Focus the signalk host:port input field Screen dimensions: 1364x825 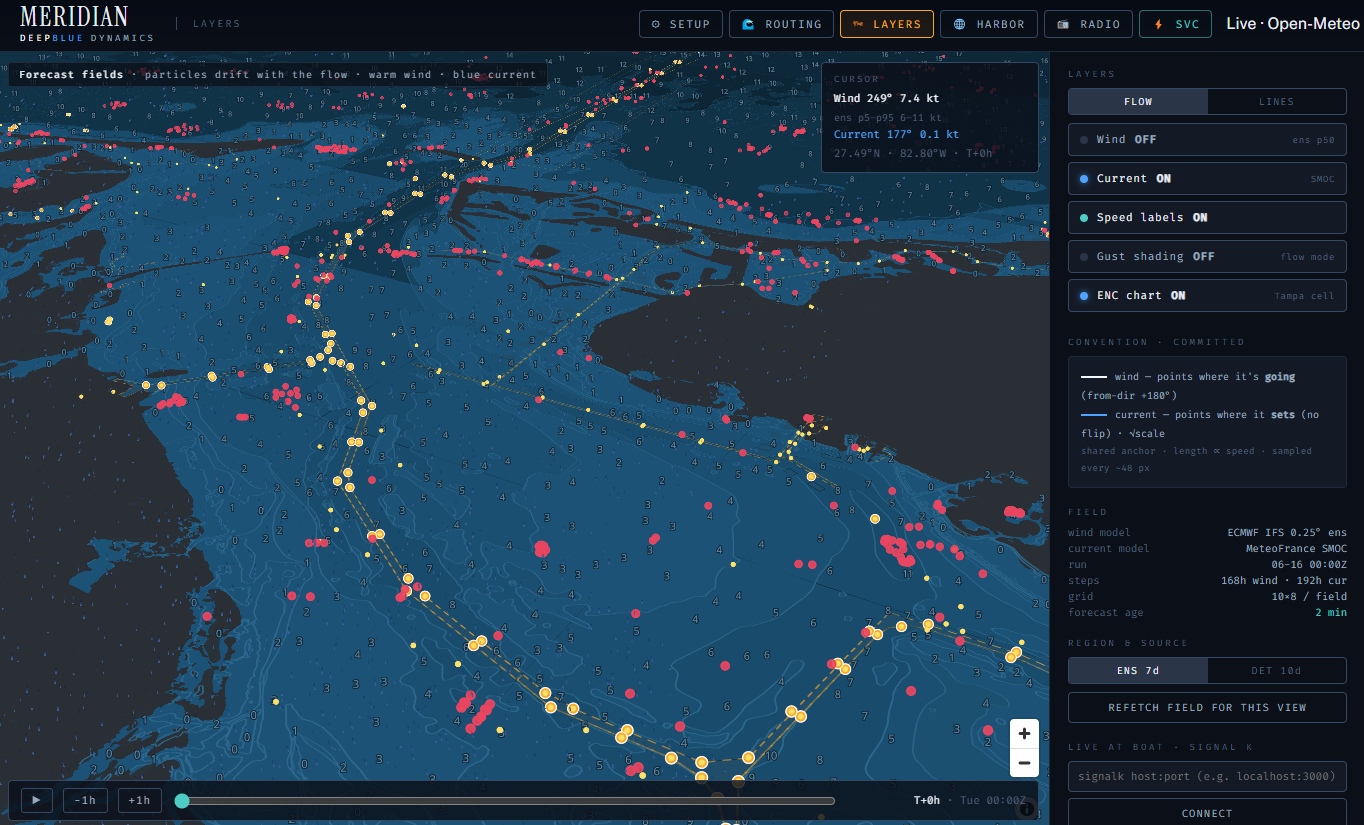click(1207, 776)
